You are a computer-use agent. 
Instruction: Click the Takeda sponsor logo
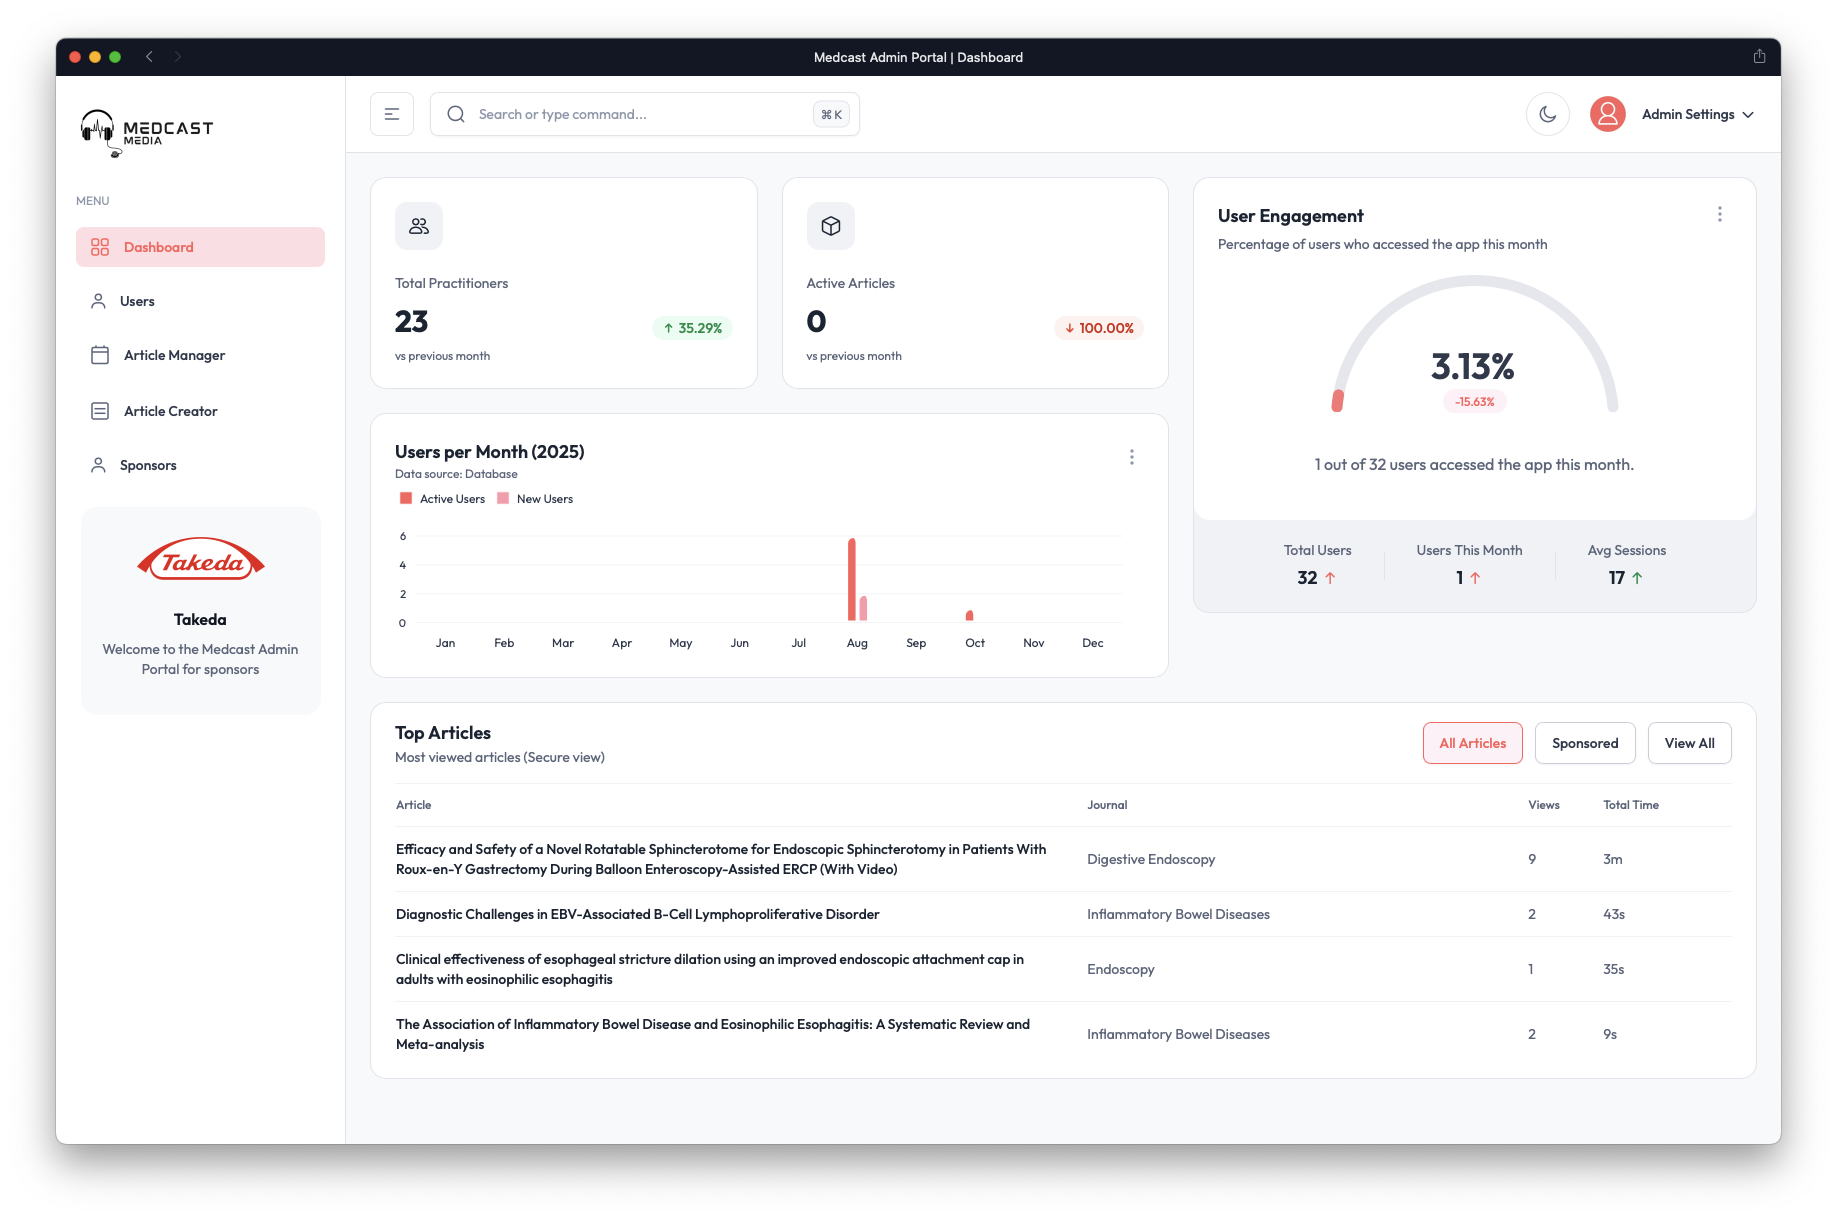[201, 560]
